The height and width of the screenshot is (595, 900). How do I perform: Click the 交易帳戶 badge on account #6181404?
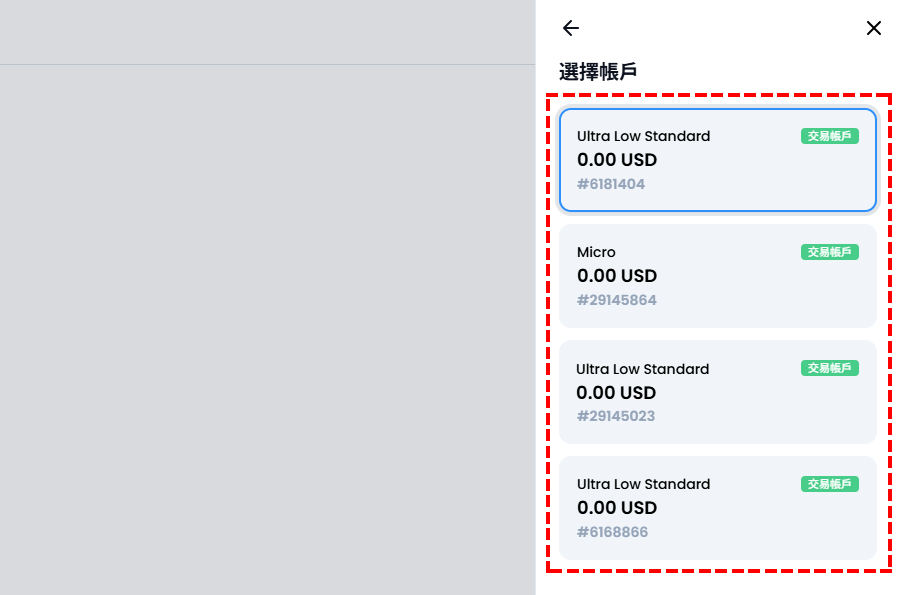tap(829, 136)
